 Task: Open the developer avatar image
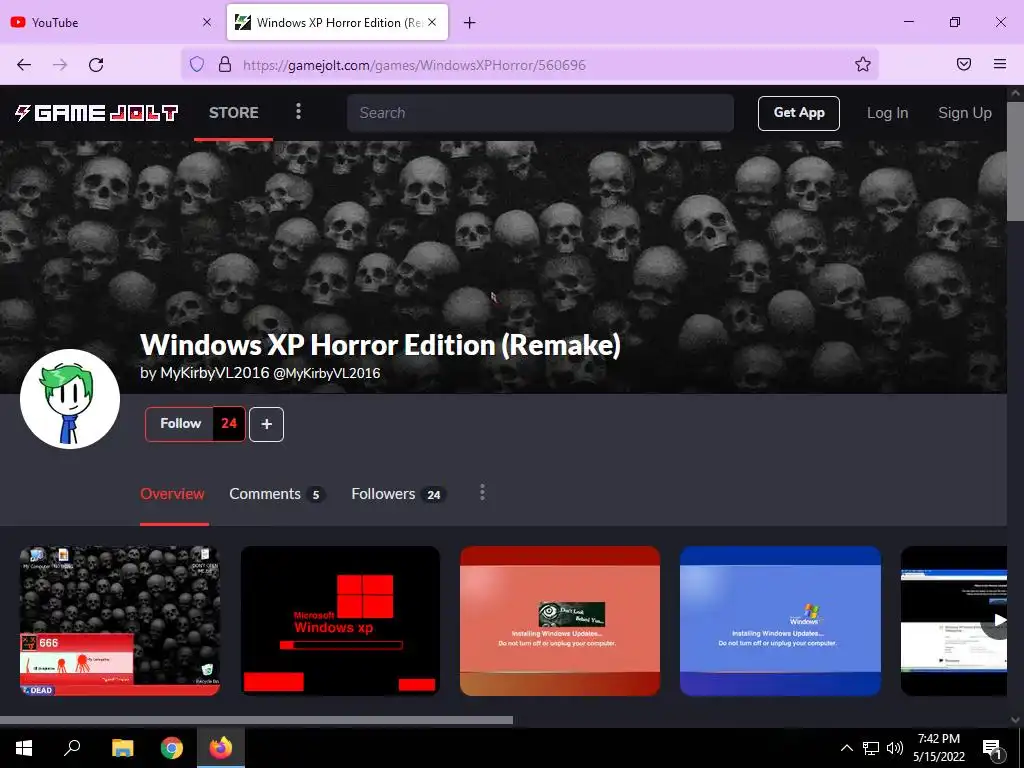click(70, 399)
